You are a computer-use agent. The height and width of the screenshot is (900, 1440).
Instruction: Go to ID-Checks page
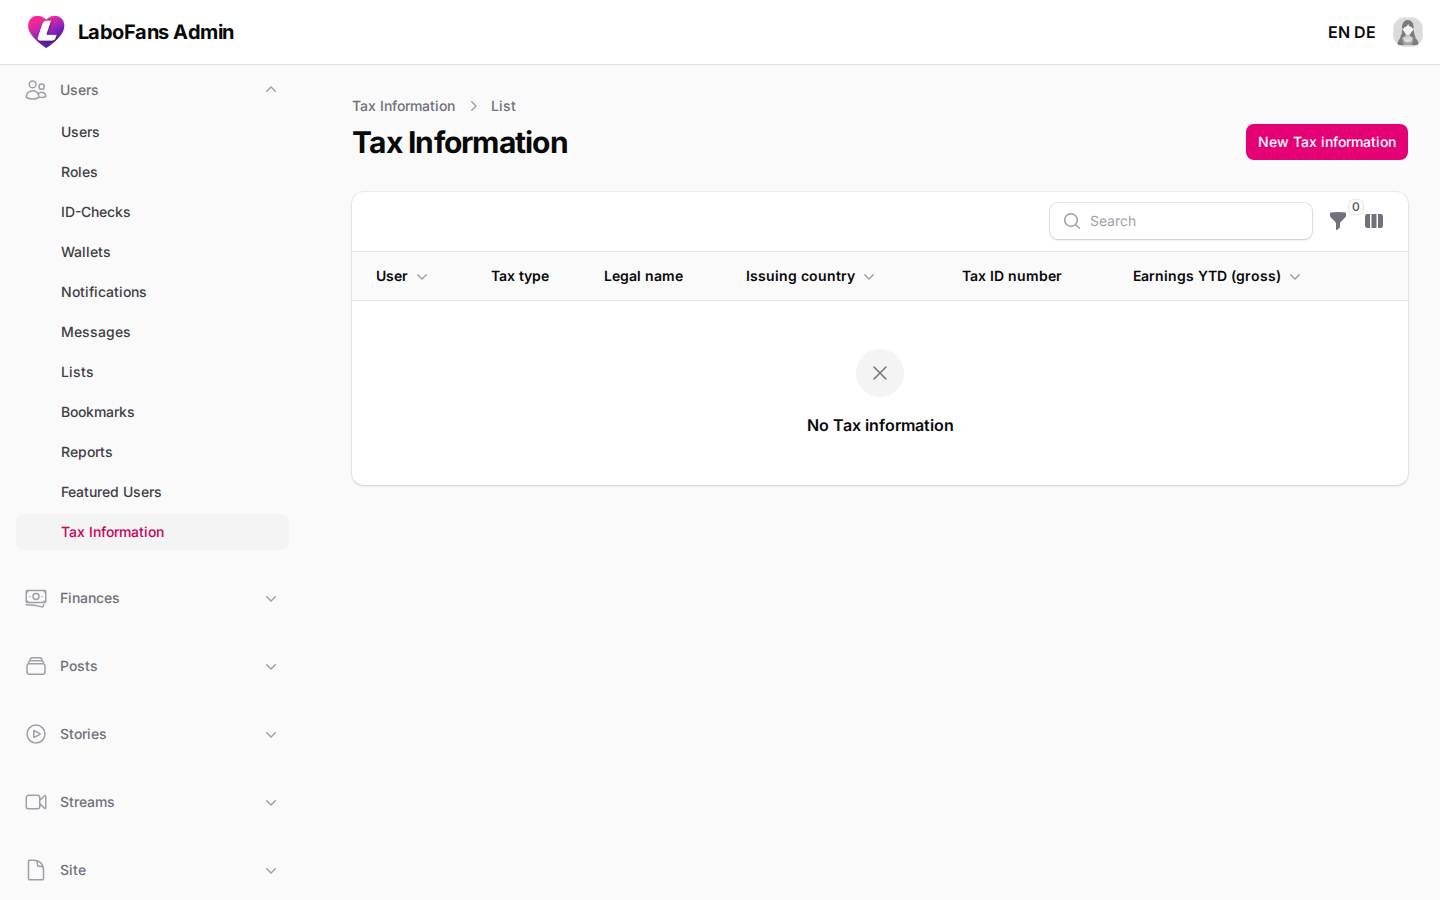point(152,212)
